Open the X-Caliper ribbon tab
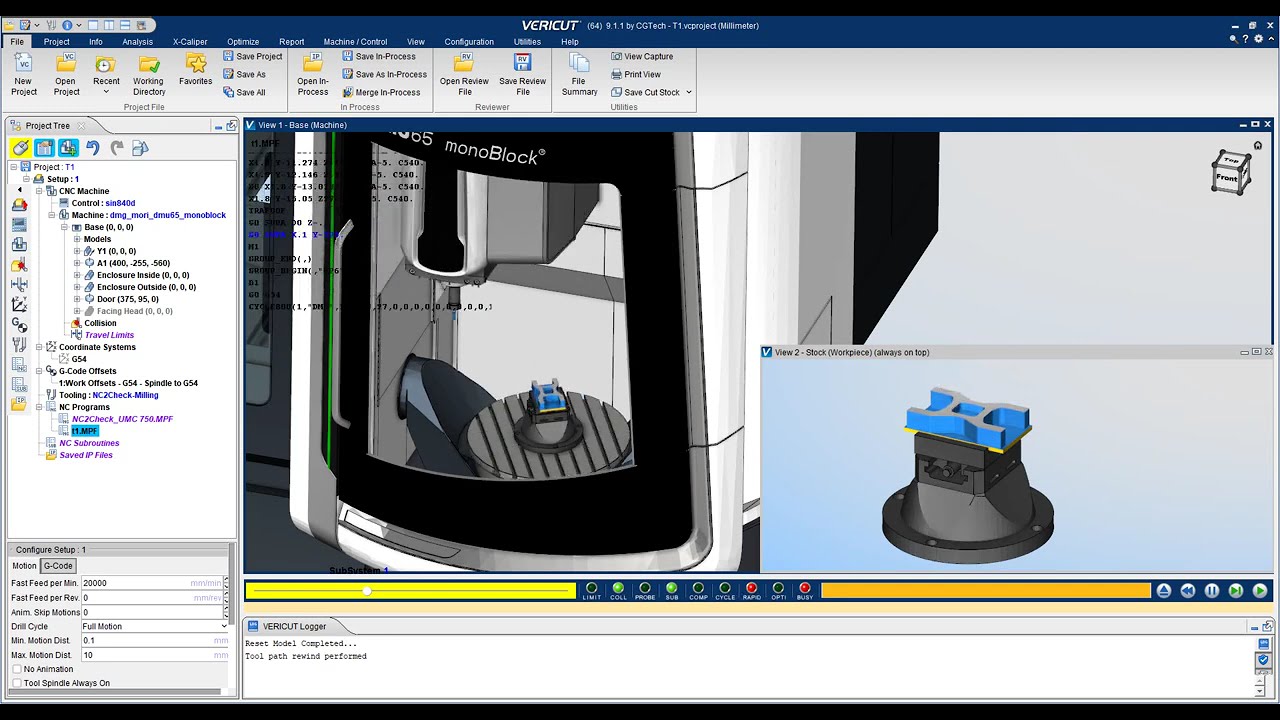 coord(190,42)
